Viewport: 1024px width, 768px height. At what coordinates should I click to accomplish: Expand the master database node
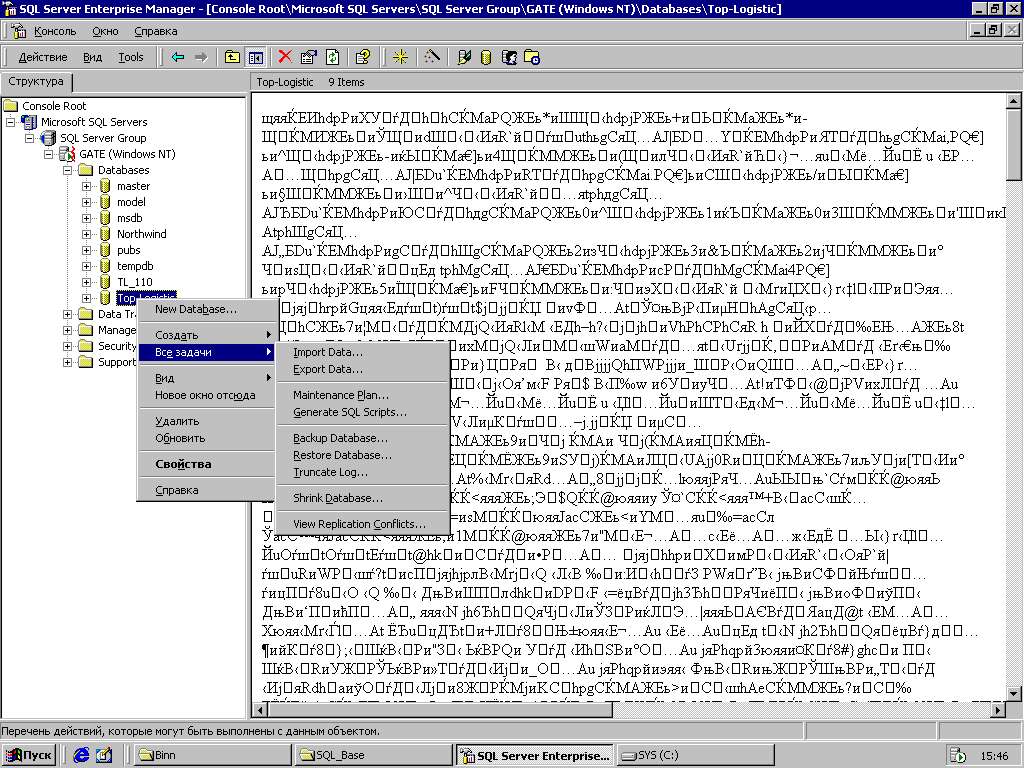tap(86, 186)
